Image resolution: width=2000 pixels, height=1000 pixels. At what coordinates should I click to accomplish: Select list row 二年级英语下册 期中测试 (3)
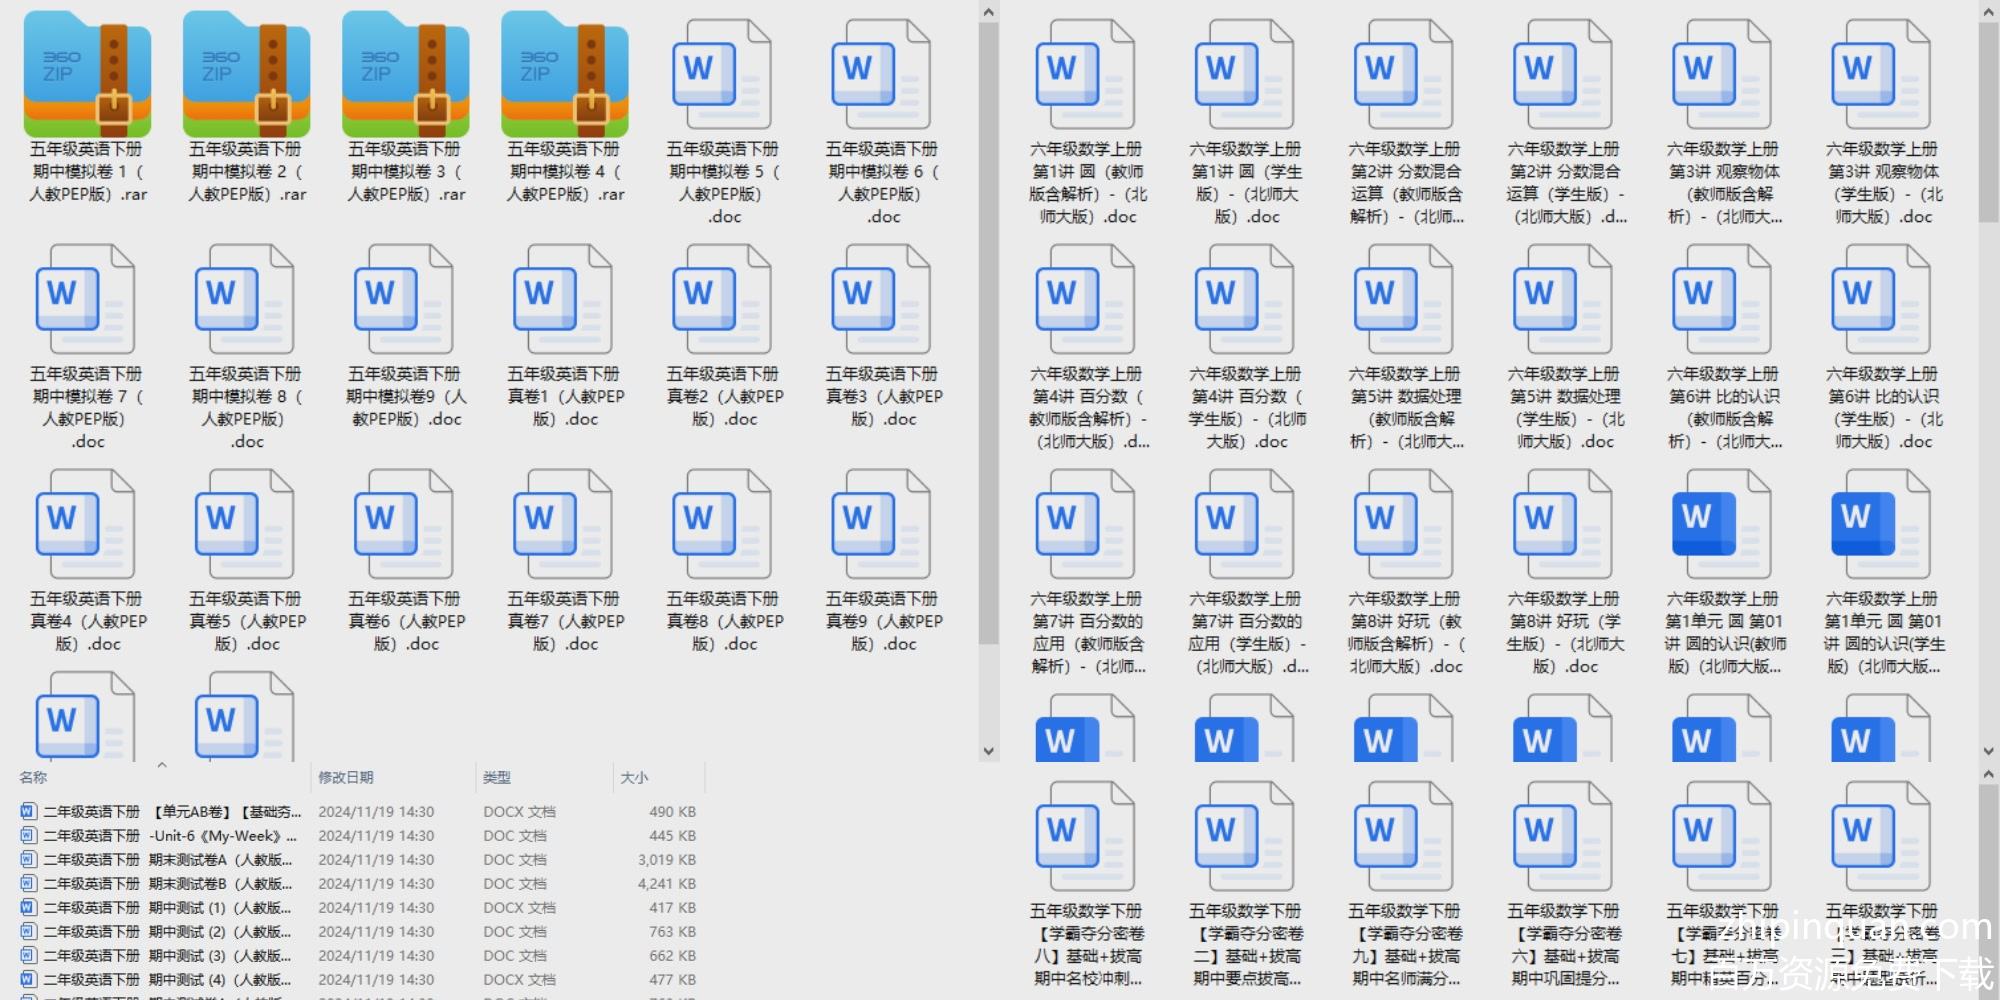(x=358, y=955)
